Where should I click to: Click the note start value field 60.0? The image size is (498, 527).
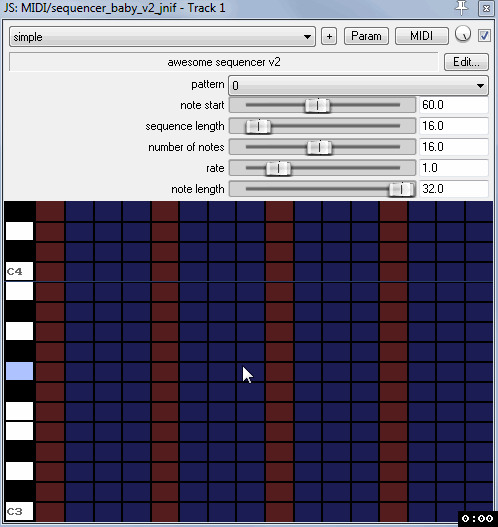(x=454, y=105)
